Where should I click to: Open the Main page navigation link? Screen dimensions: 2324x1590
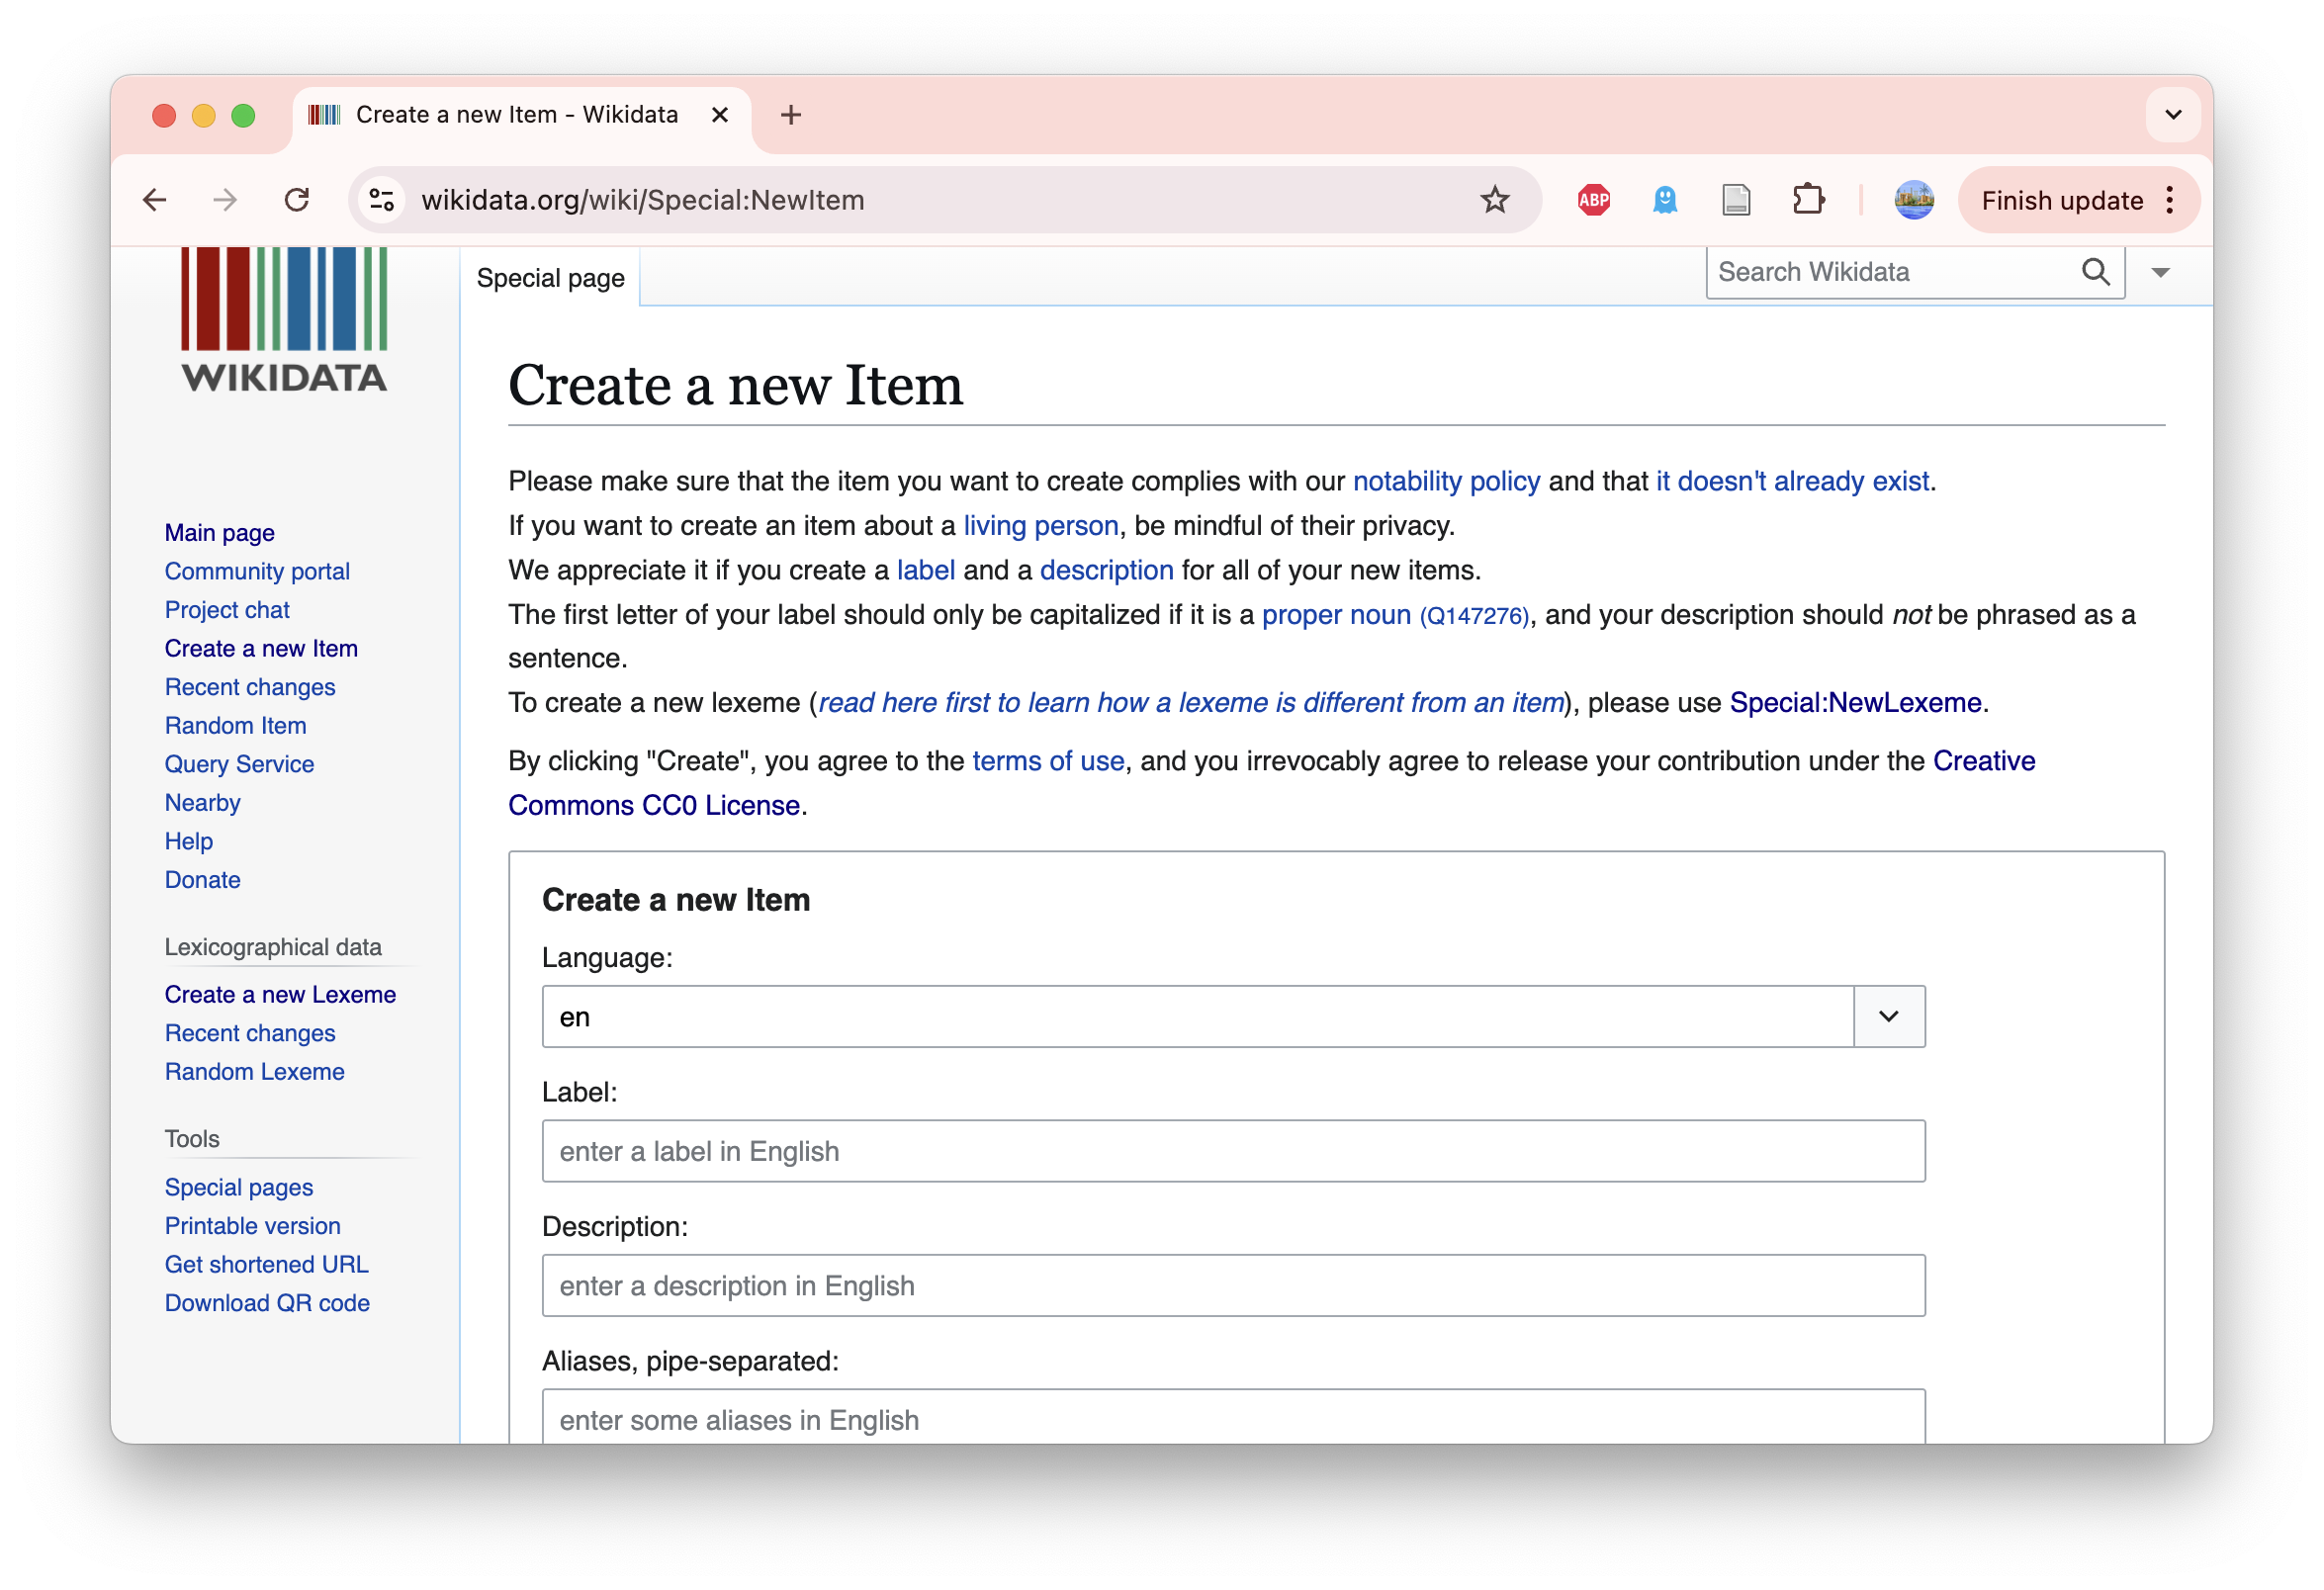click(219, 532)
